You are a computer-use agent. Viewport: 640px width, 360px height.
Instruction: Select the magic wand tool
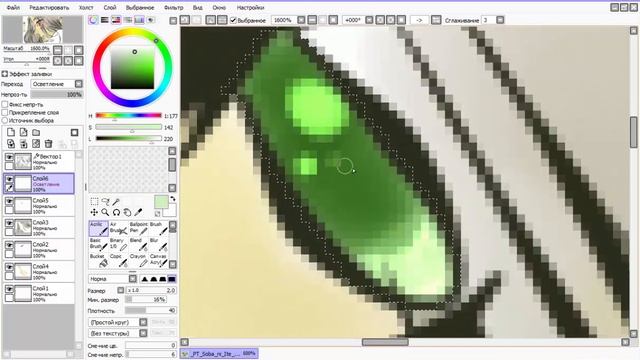pyautogui.click(x=116, y=202)
